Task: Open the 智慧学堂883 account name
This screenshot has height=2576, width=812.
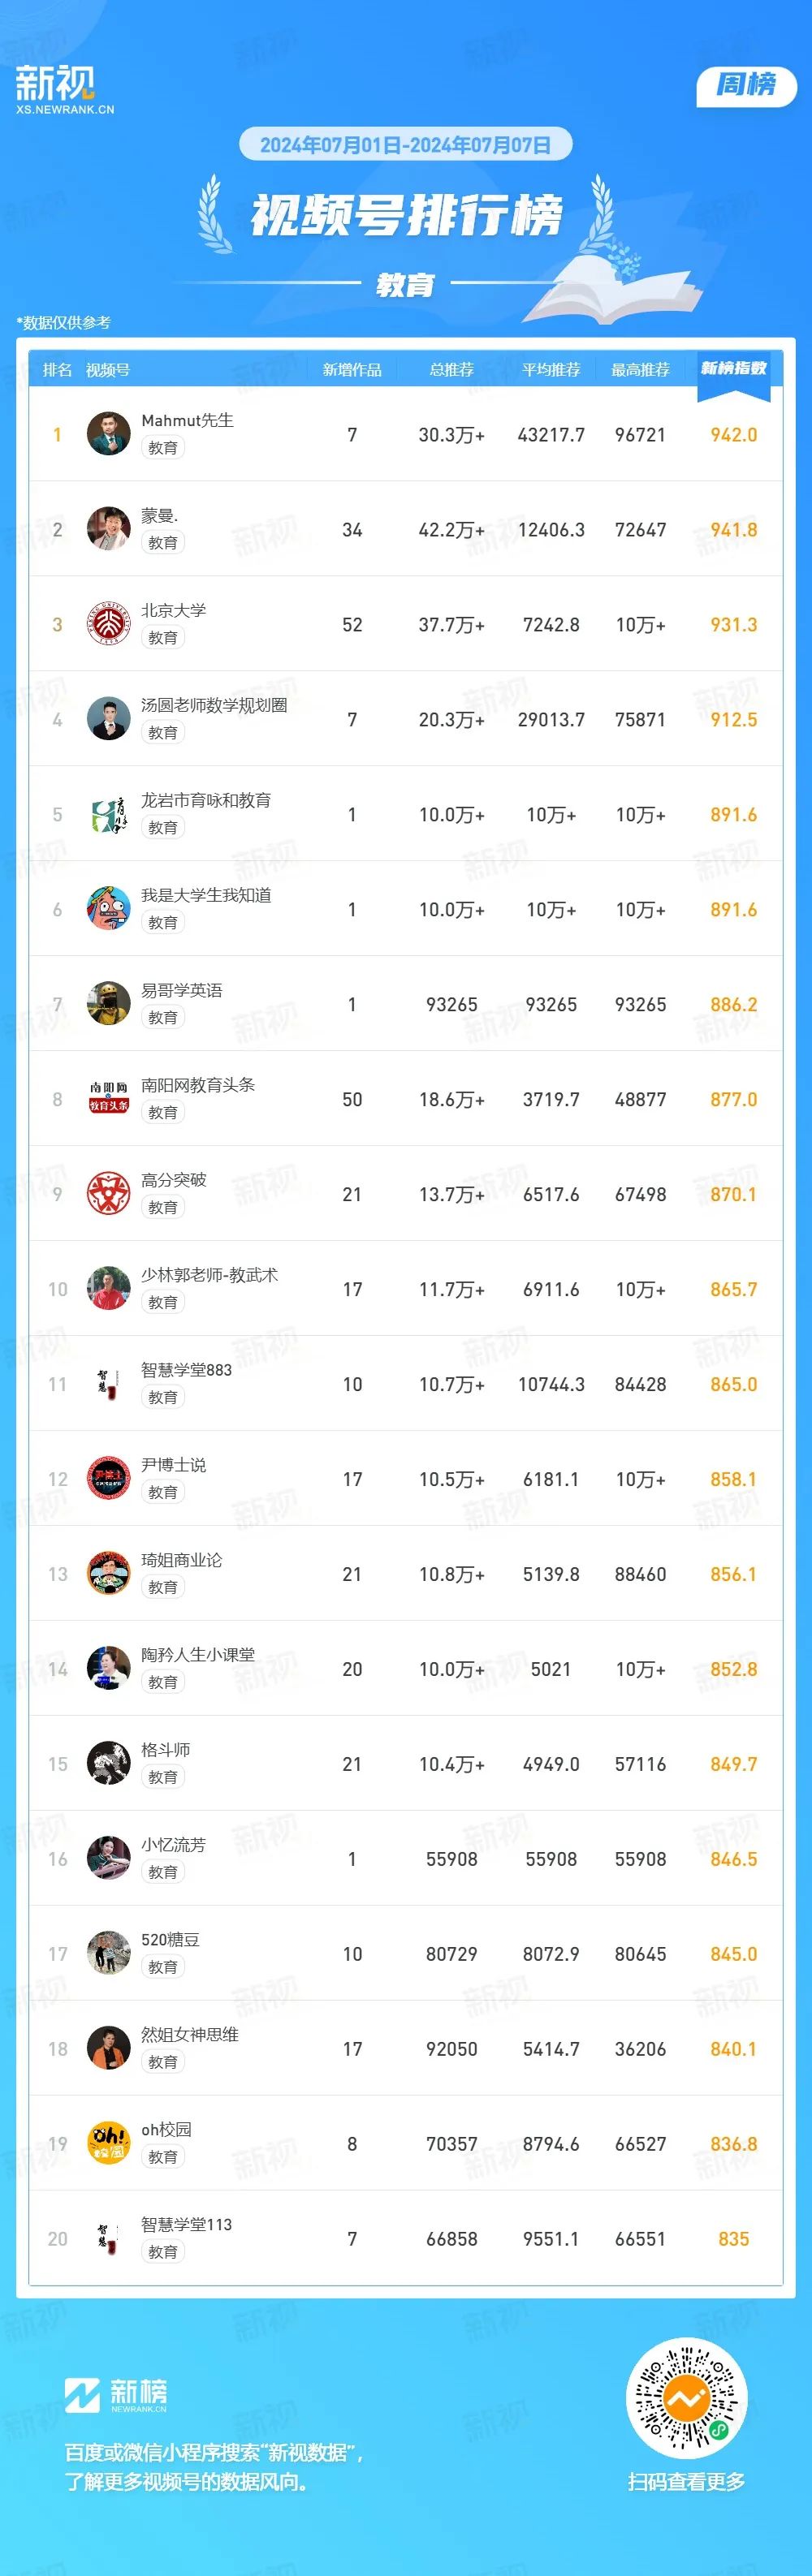Action: [x=186, y=1370]
